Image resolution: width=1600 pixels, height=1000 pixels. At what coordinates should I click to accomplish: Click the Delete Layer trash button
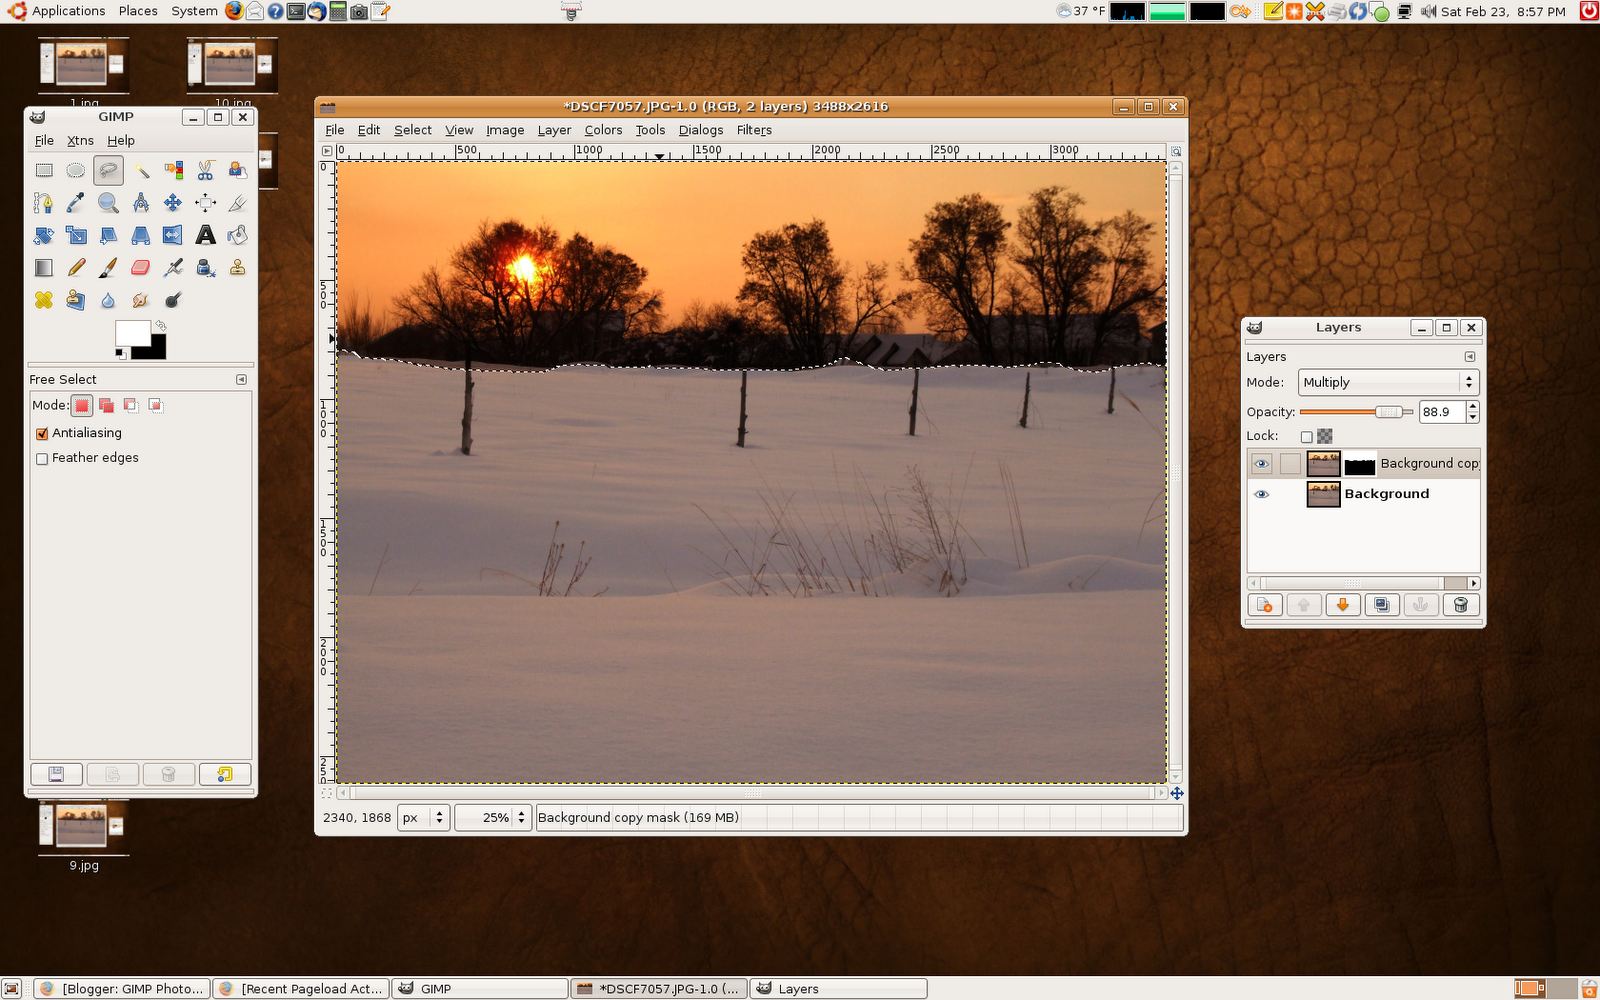click(x=1460, y=605)
